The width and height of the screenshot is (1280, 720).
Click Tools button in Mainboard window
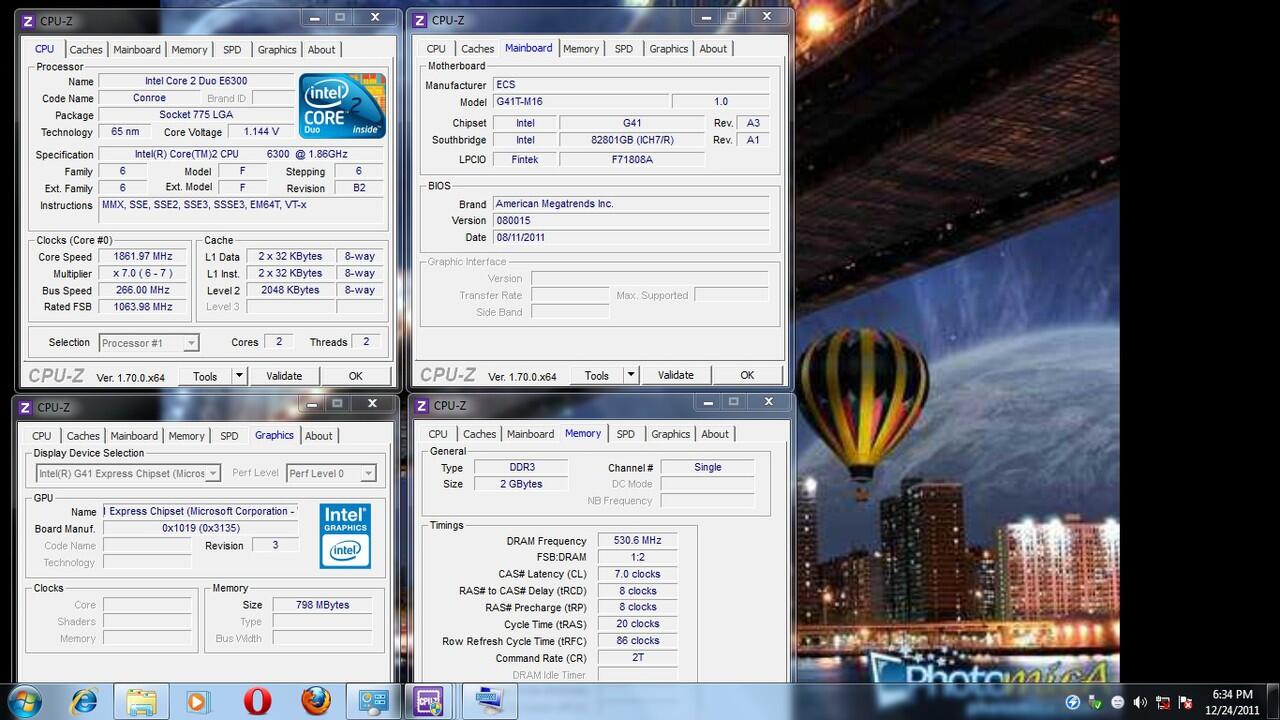point(597,375)
